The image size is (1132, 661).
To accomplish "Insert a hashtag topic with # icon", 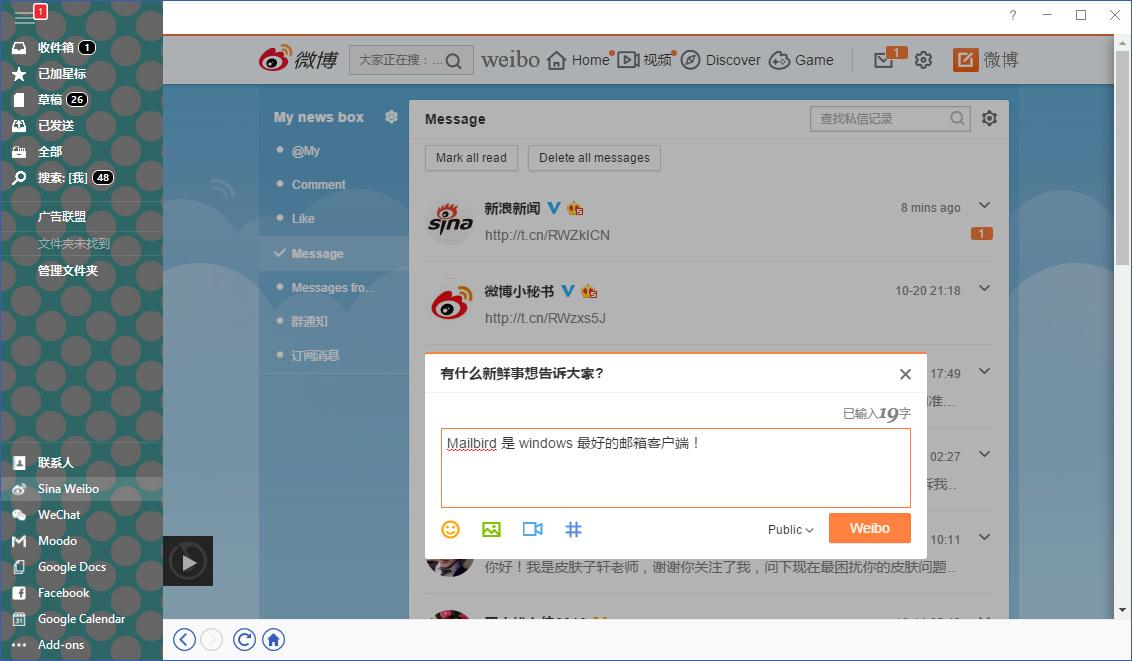I will point(573,529).
